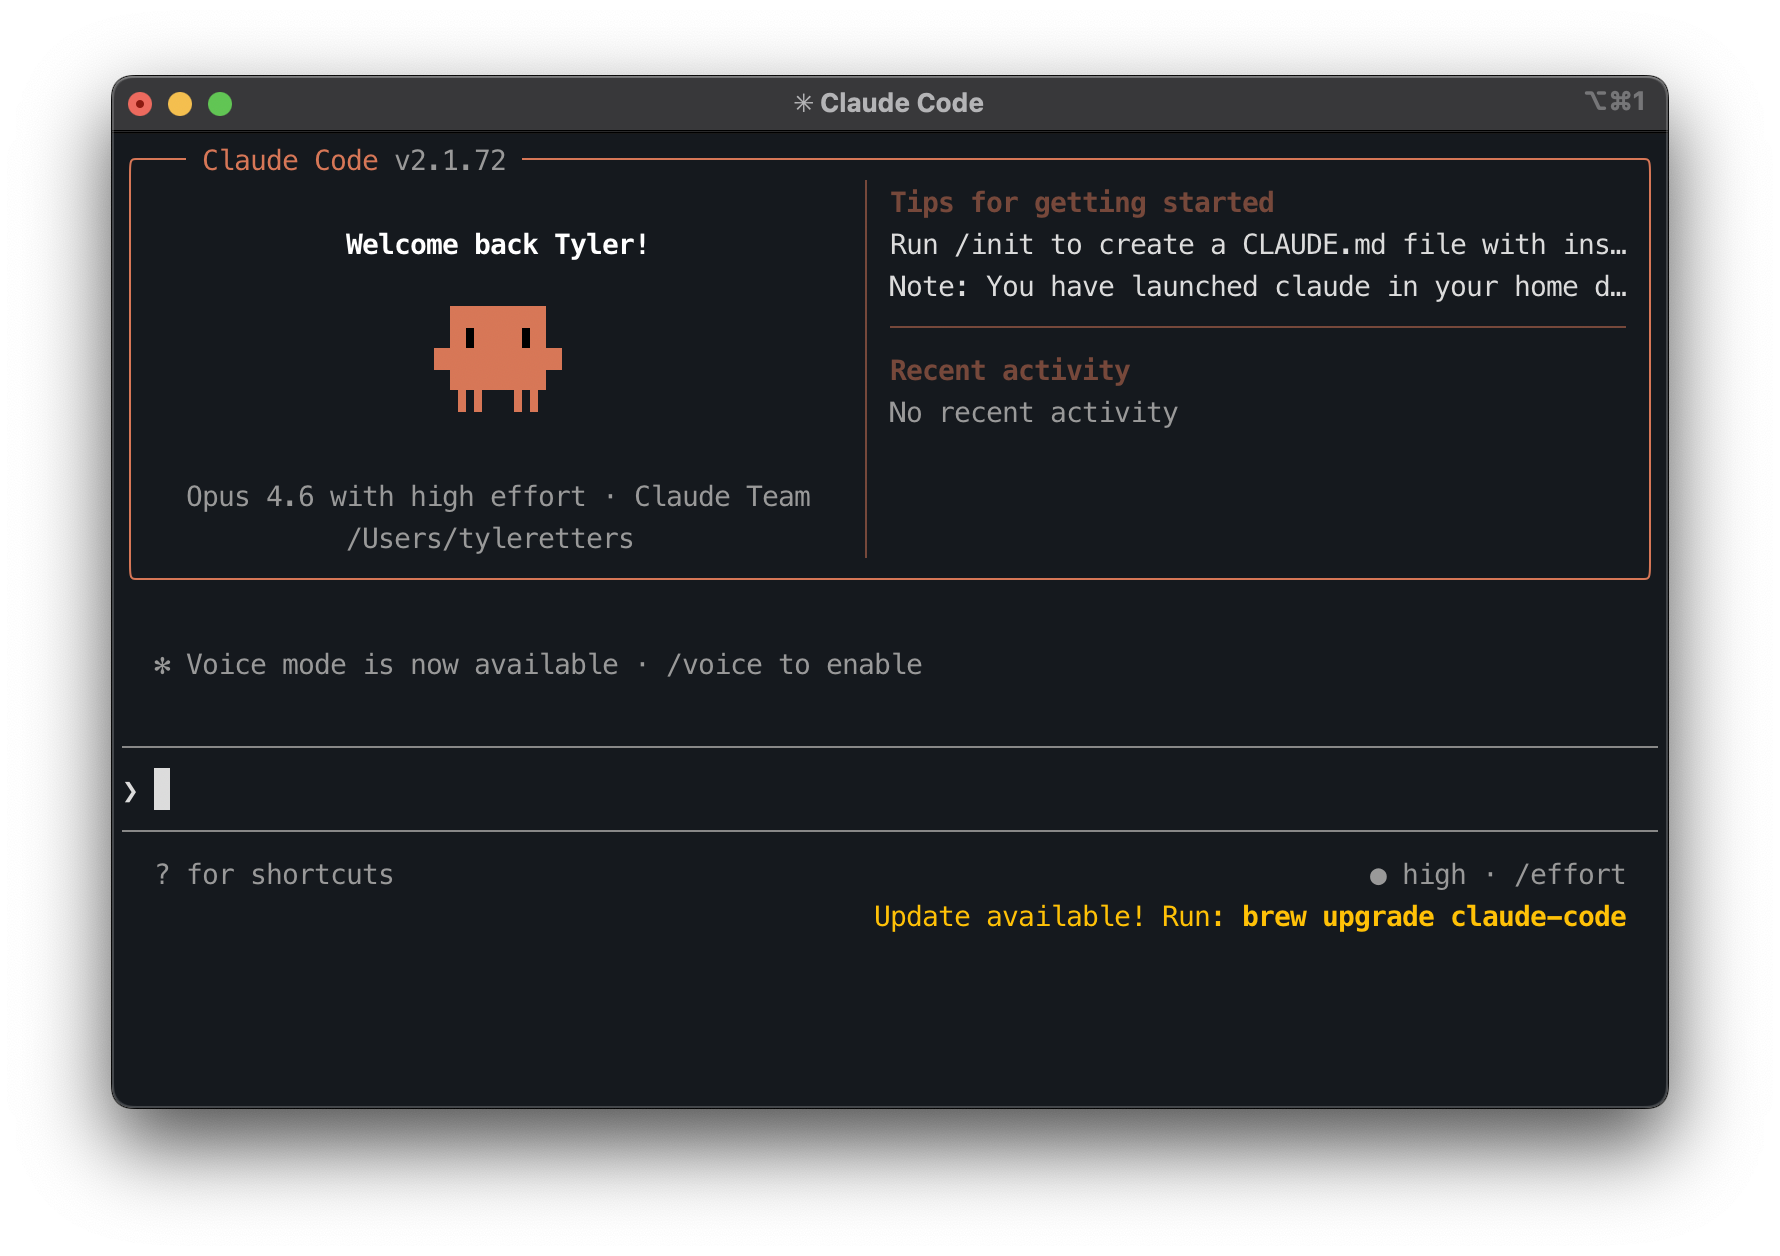Click the Tips for getting started heading
The image size is (1780, 1256).
pos(1081,203)
